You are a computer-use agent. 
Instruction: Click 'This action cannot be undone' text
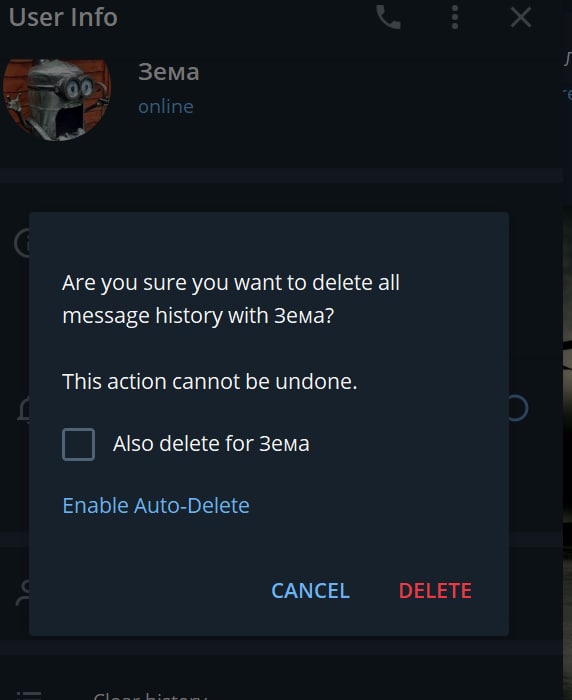(x=209, y=382)
